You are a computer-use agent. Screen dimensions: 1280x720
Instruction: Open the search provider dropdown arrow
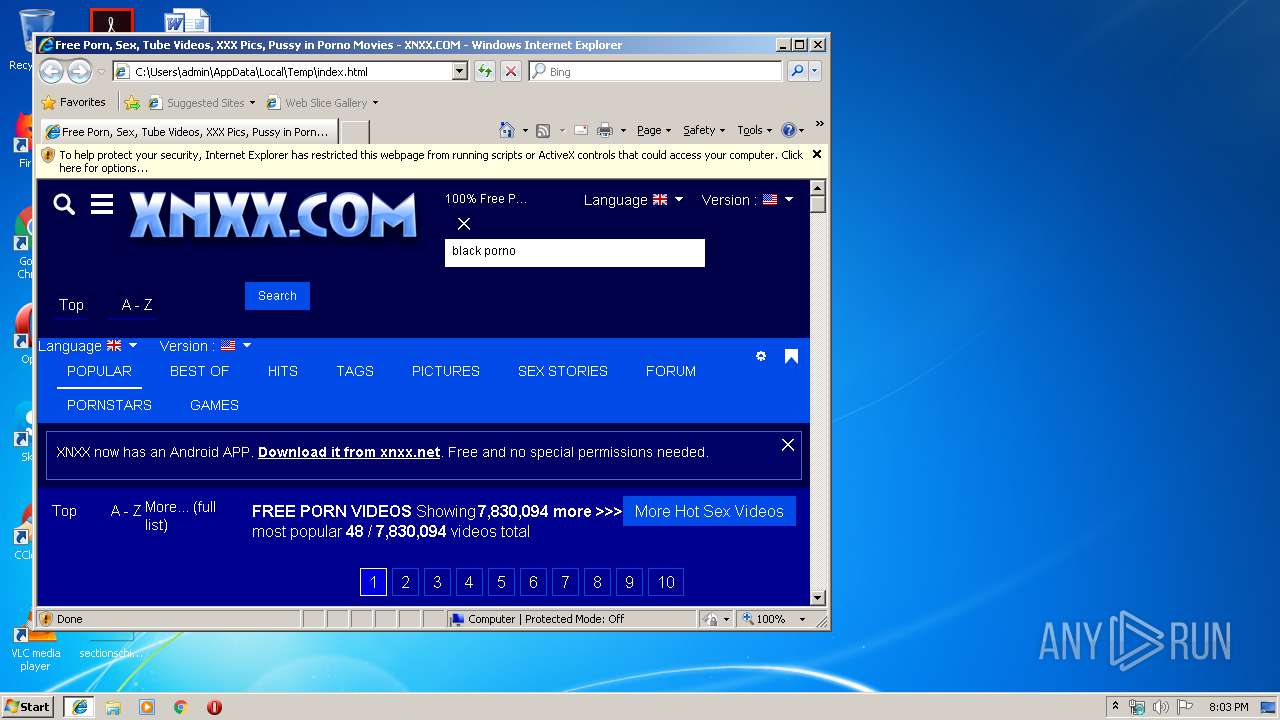point(815,71)
